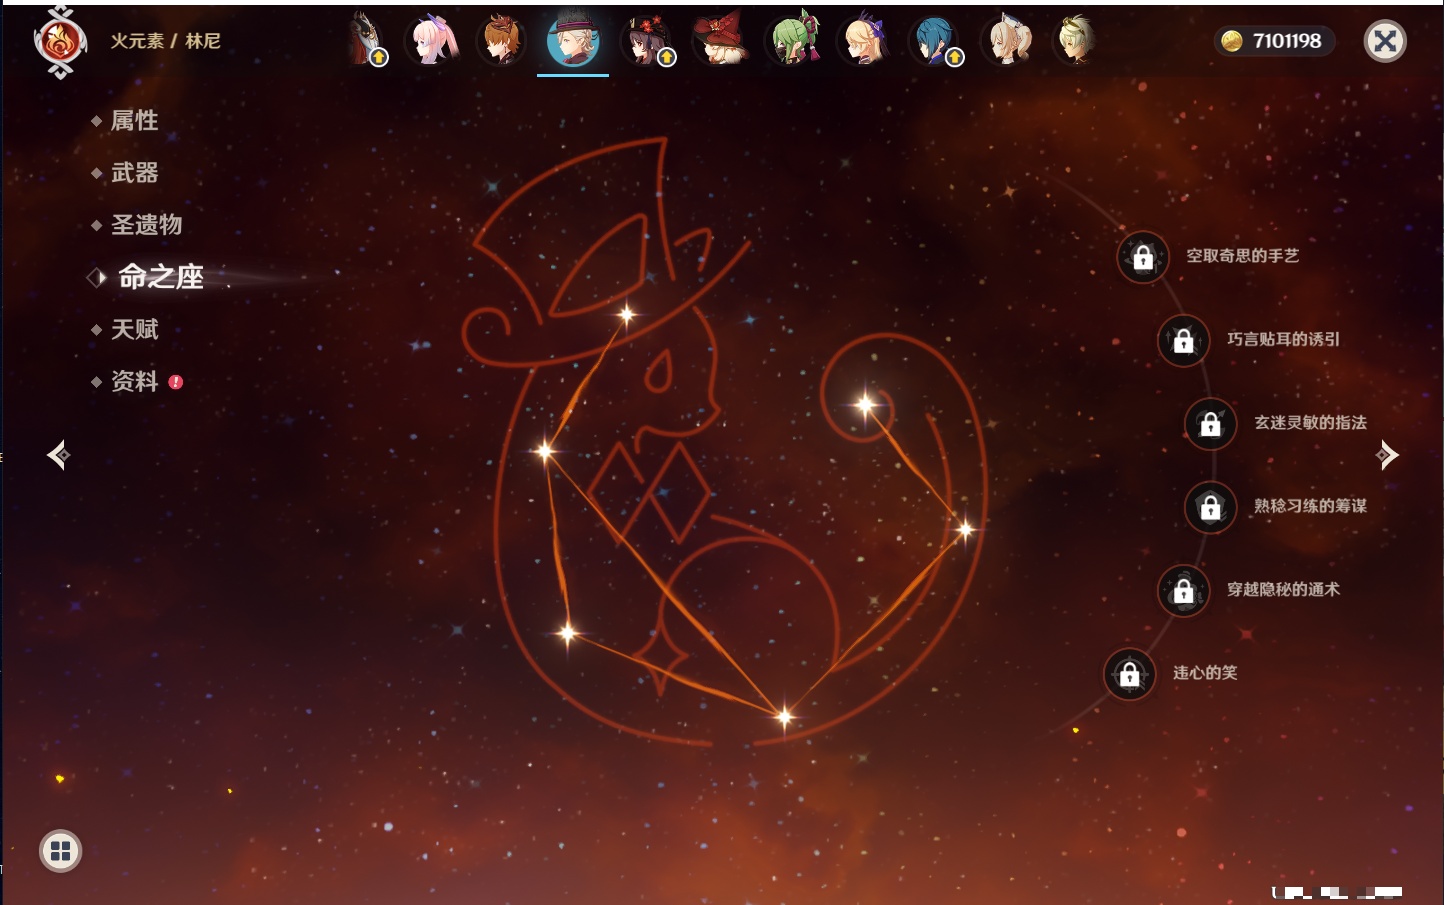
Task: Click the Pyro element emblem icon
Action: coord(60,42)
